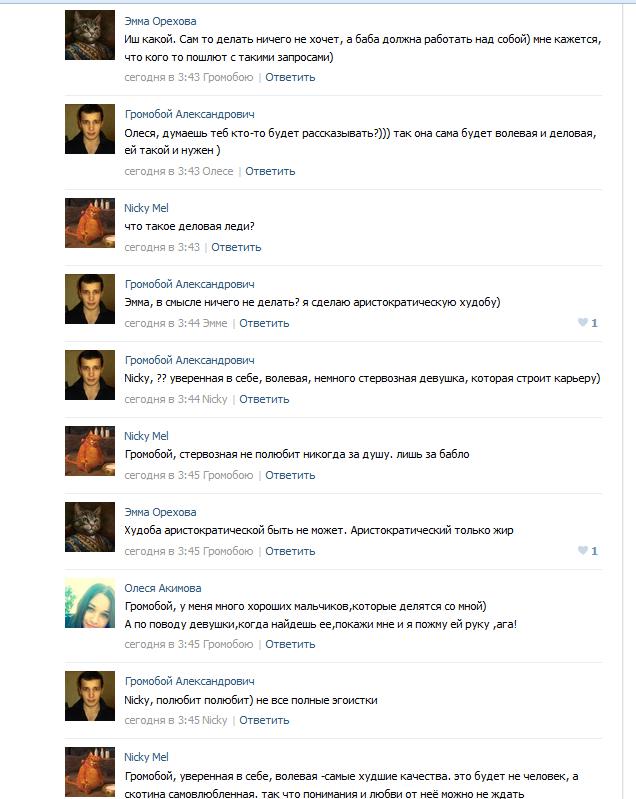Reply to Громобой's 'полюбит полюбит' comment
Screen dimensions: 636x799
point(264,720)
